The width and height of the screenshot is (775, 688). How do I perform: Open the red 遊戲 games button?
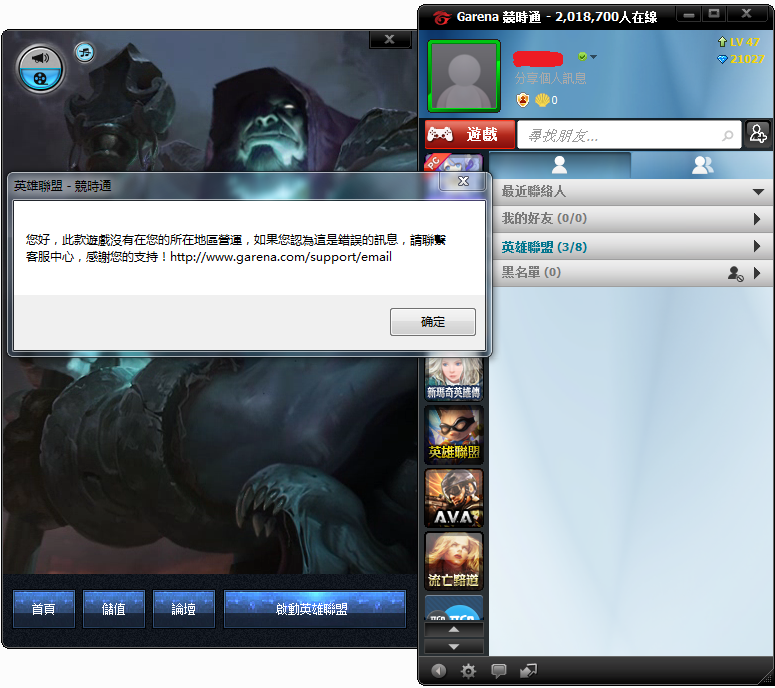(x=470, y=134)
